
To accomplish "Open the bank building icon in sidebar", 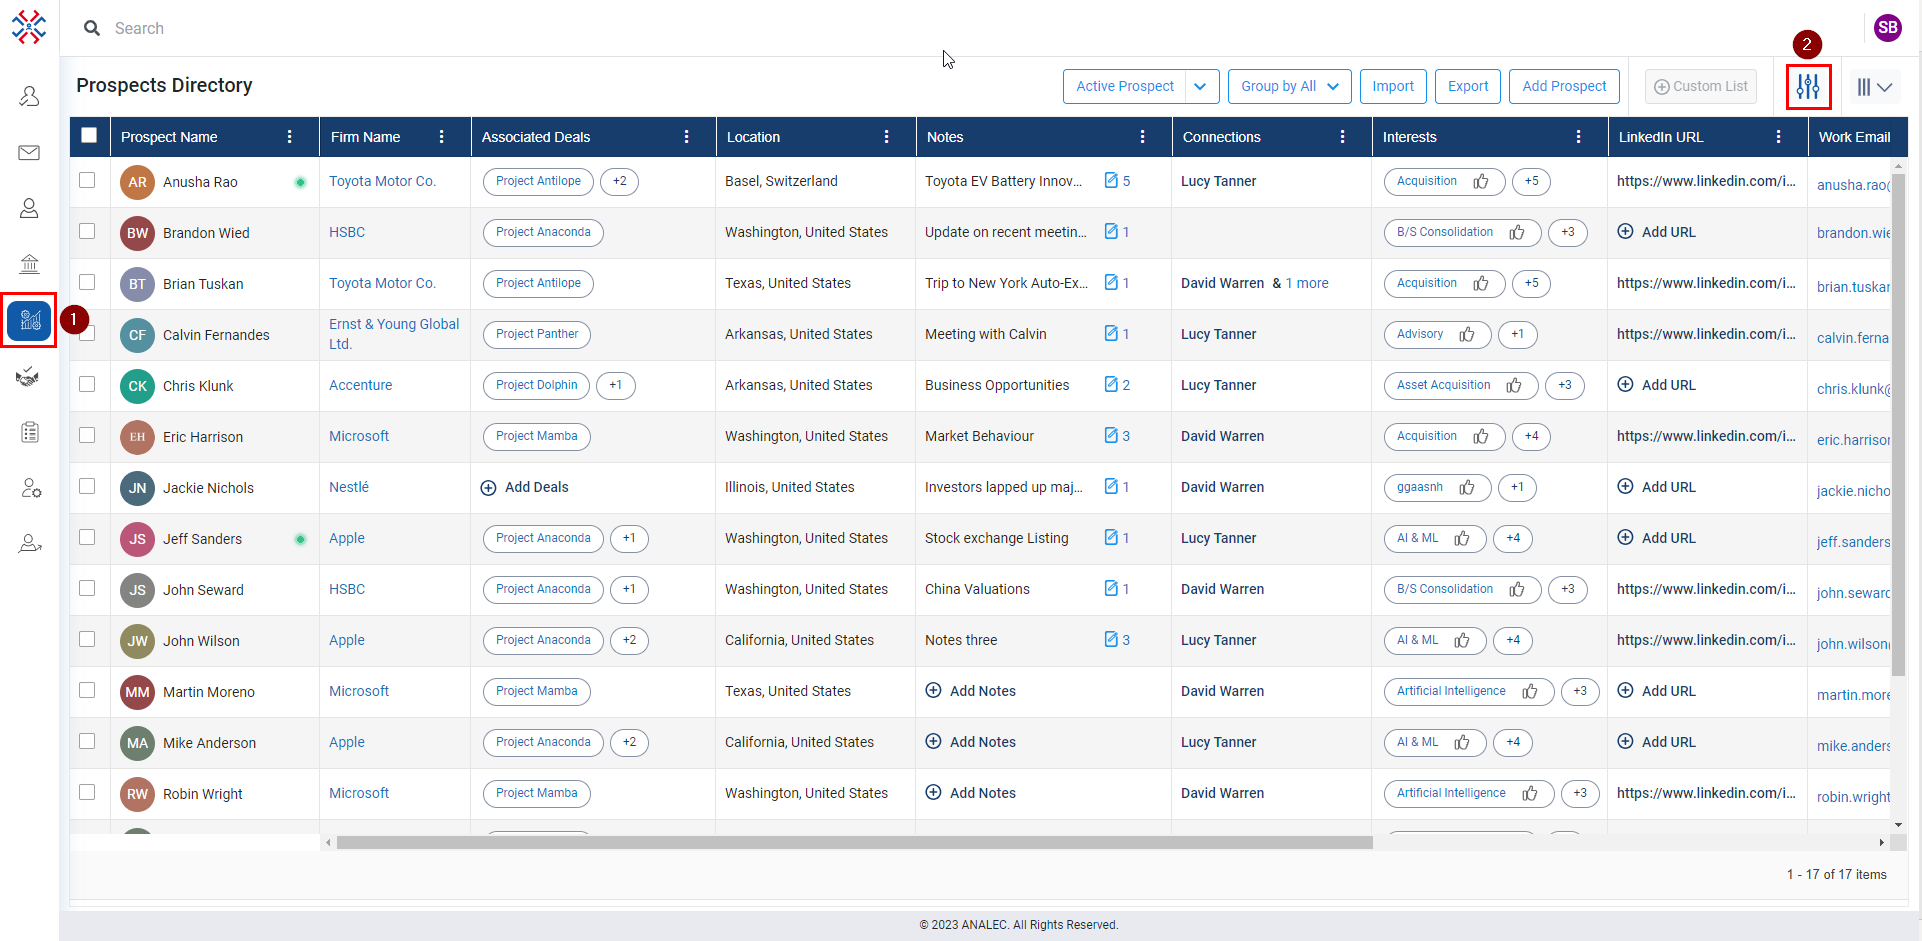I will click(29, 264).
